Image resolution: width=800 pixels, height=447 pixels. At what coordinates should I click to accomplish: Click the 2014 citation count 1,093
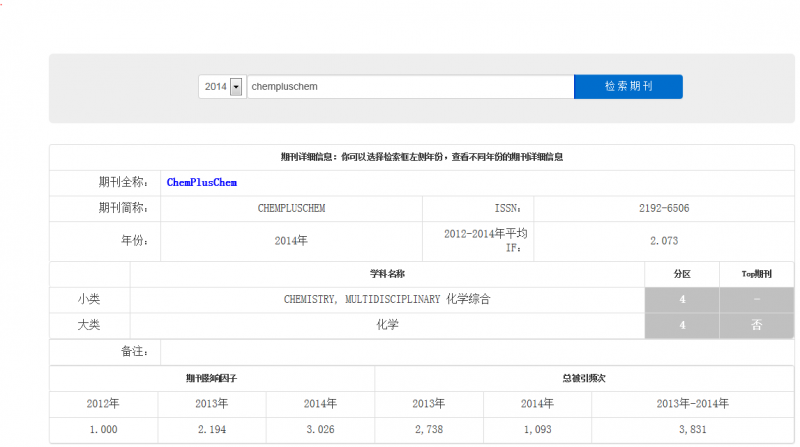tap(537, 430)
